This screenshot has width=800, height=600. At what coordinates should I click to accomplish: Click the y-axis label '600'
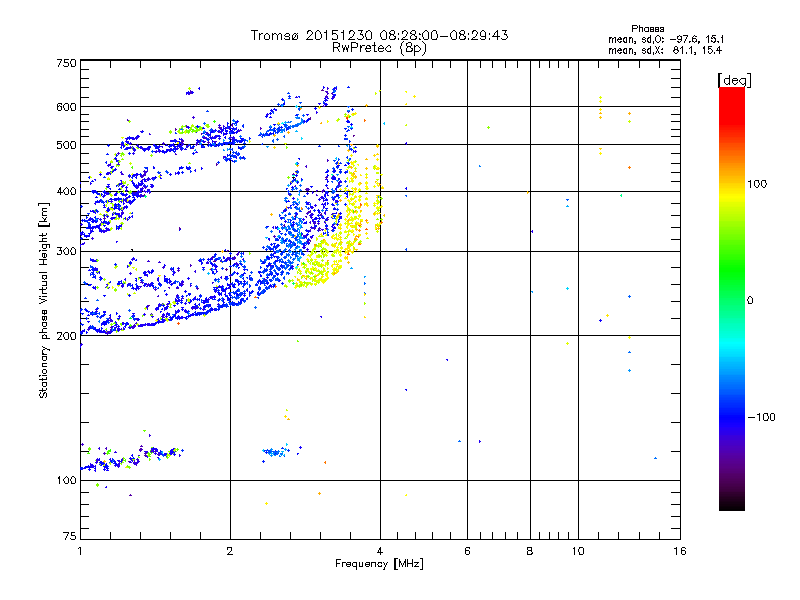coord(66,107)
